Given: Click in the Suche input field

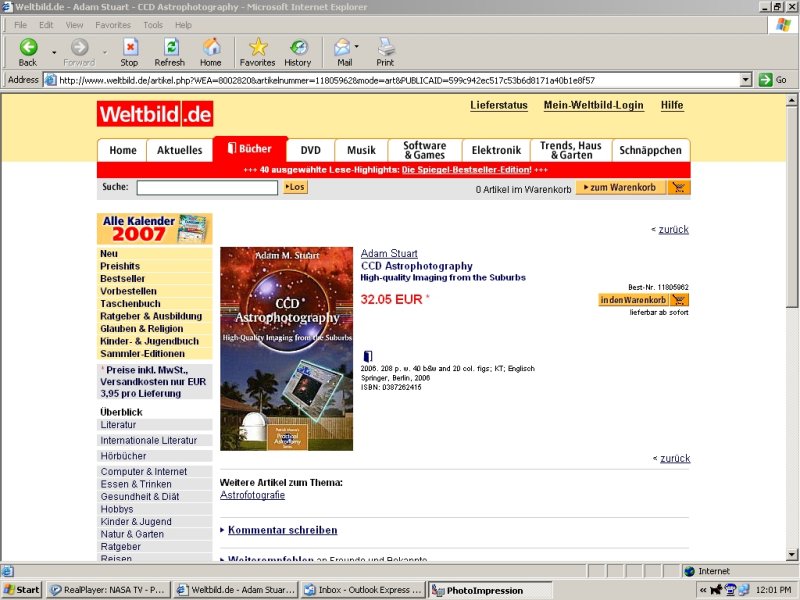Looking at the screenshot, I should click(x=207, y=188).
